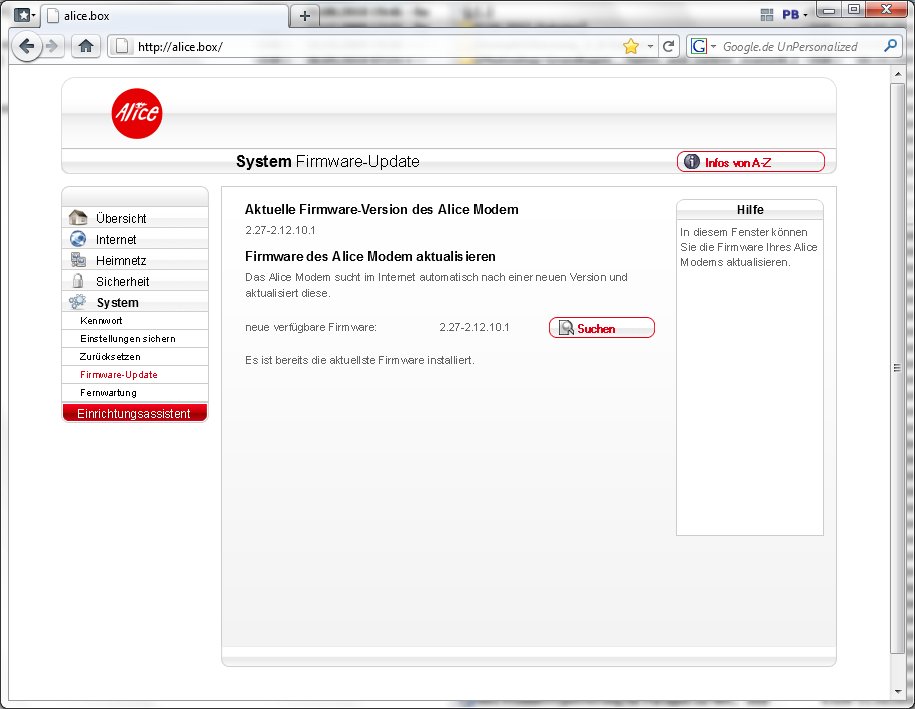Bookmark this page with the star icon
Image resolution: width=915 pixels, height=709 pixels.
click(631, 46)
